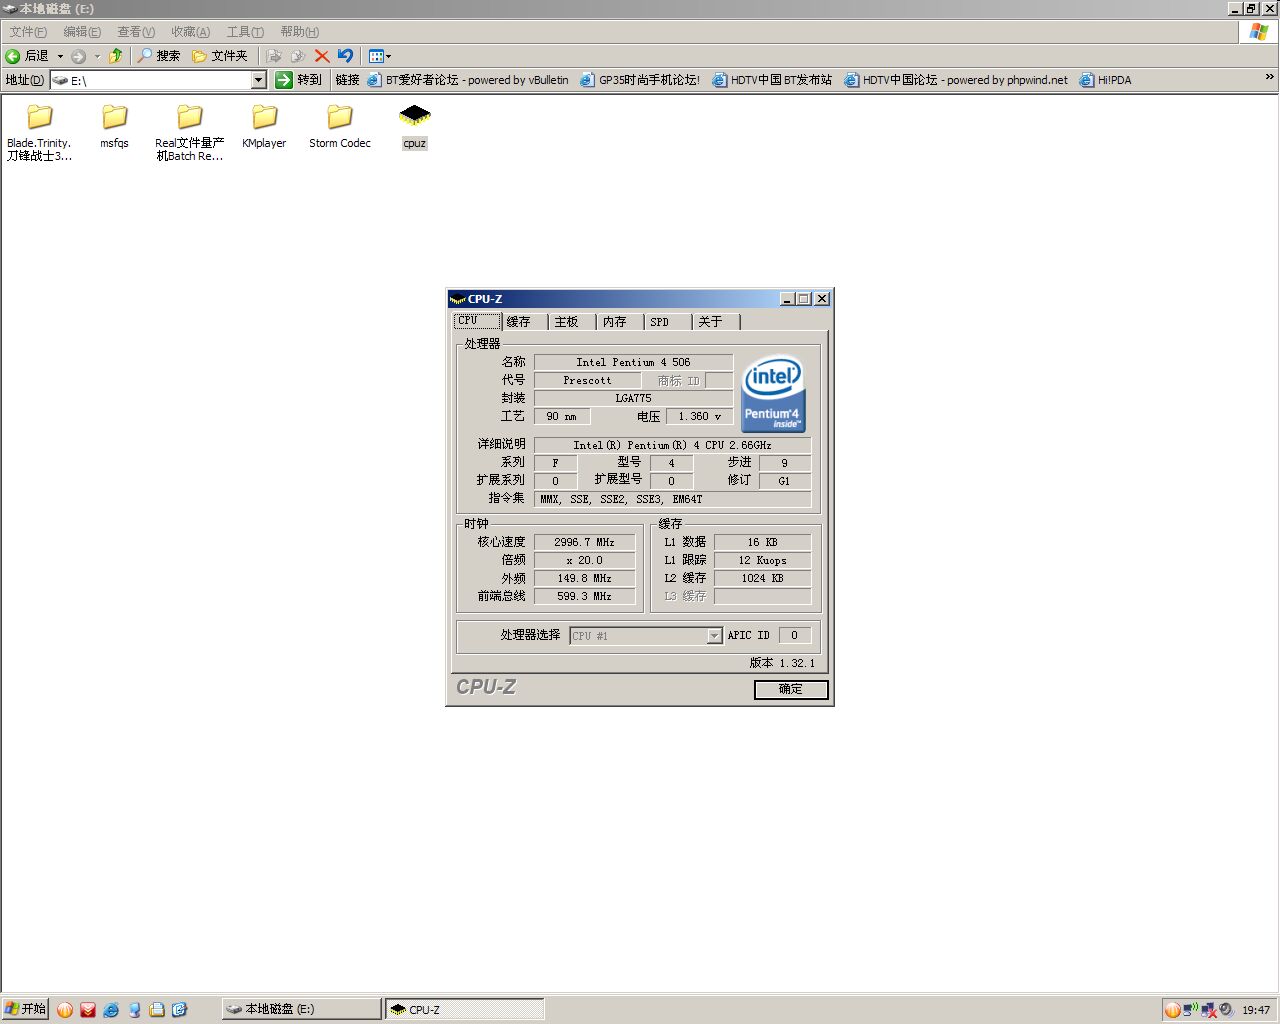Open the processor selection dropdown
This screenshot has width=1280, height=1024.
coord(714,636)
